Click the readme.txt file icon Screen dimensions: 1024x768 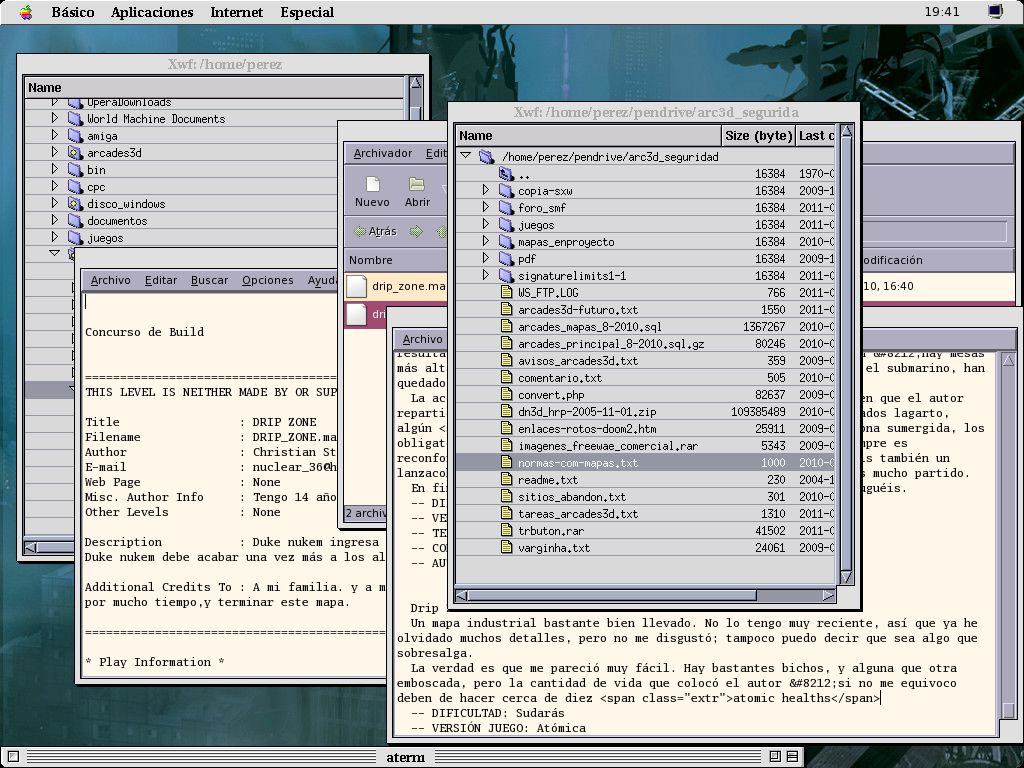pyautogui.click(x=507, y=479)
